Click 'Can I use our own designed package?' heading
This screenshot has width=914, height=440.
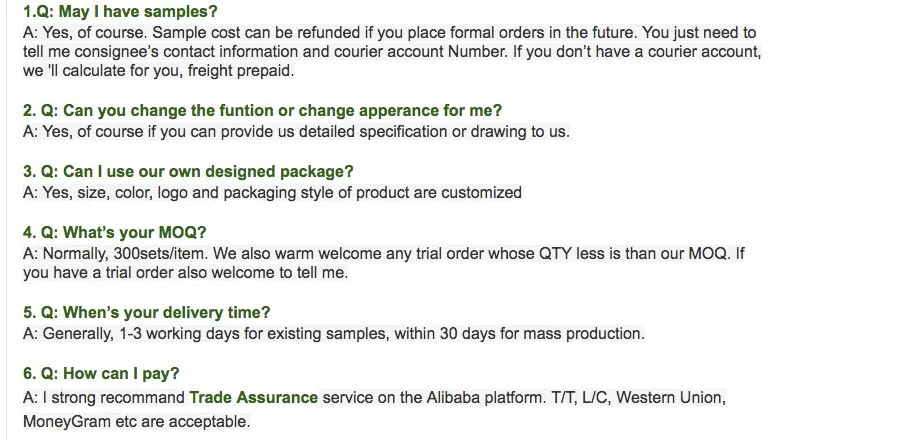(x=188, y=172)
